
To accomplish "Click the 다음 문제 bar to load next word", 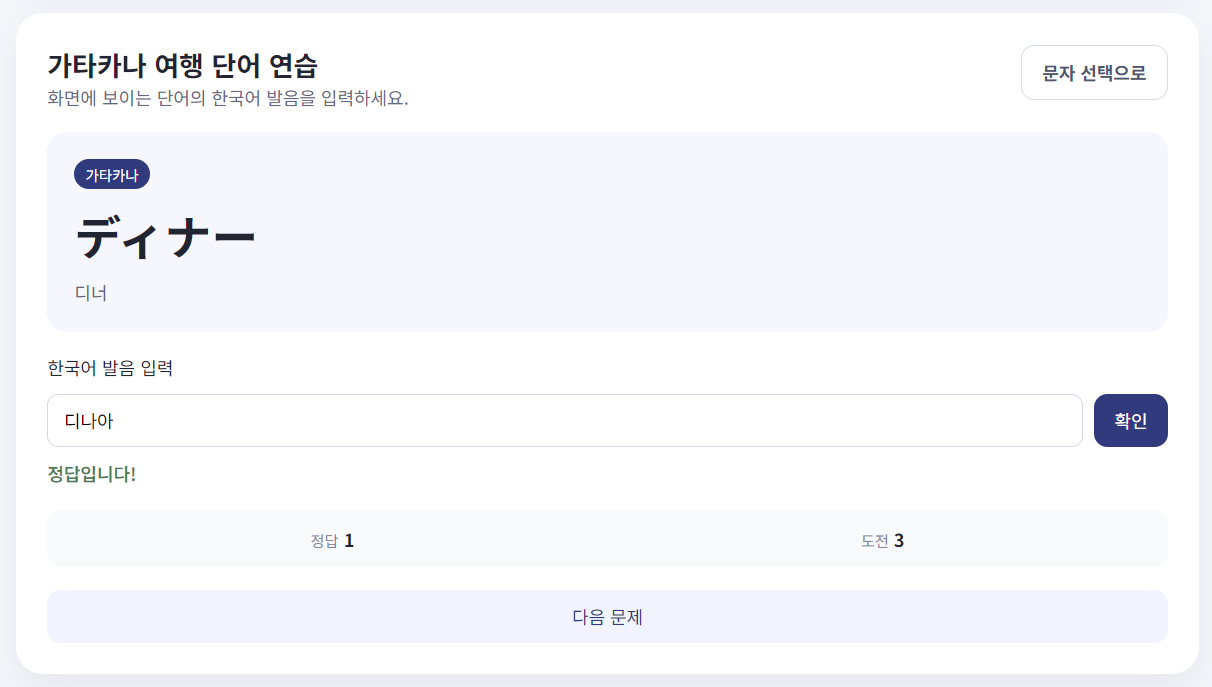I will 607,617.
